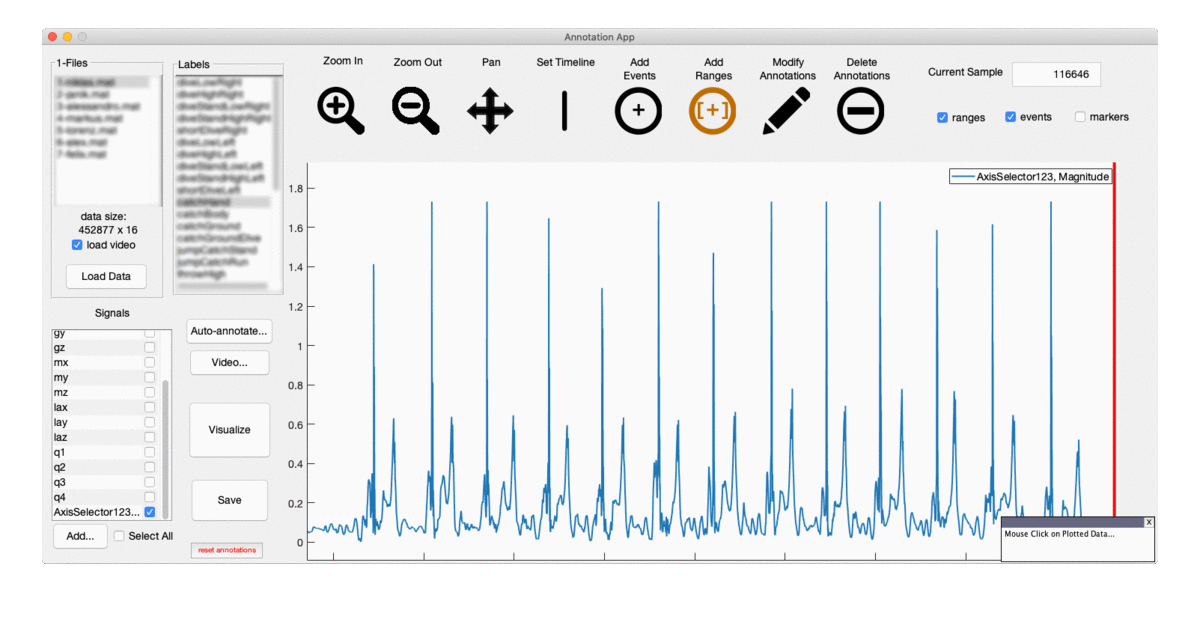Enable the mx signal checkbox

tap(150, 362)
